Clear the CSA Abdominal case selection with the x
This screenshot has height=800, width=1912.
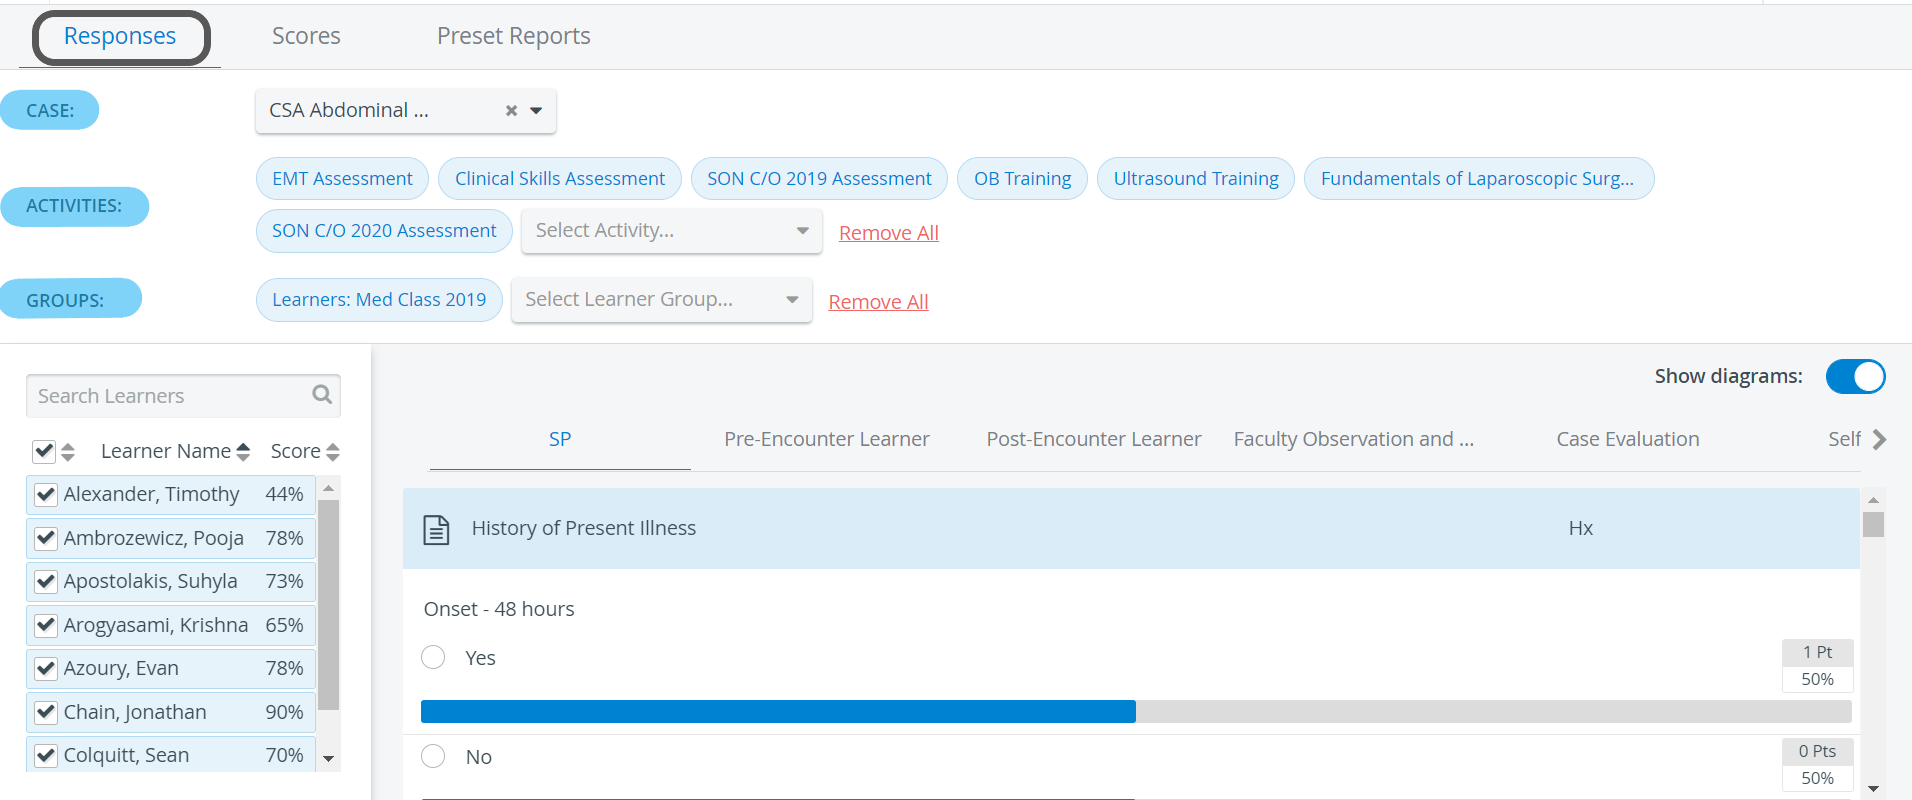511,111
